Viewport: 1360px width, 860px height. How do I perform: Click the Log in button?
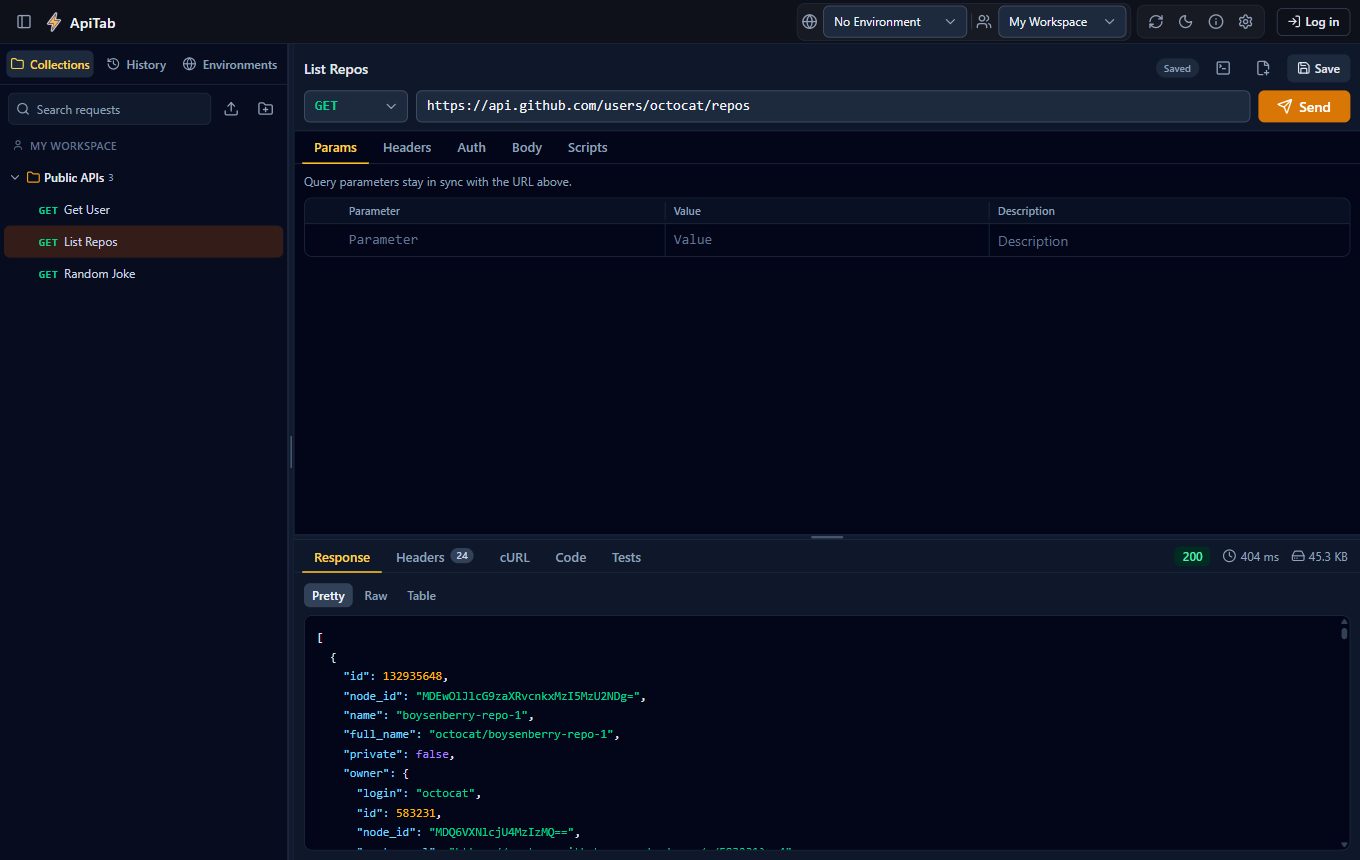click(x=1313, y=22)
